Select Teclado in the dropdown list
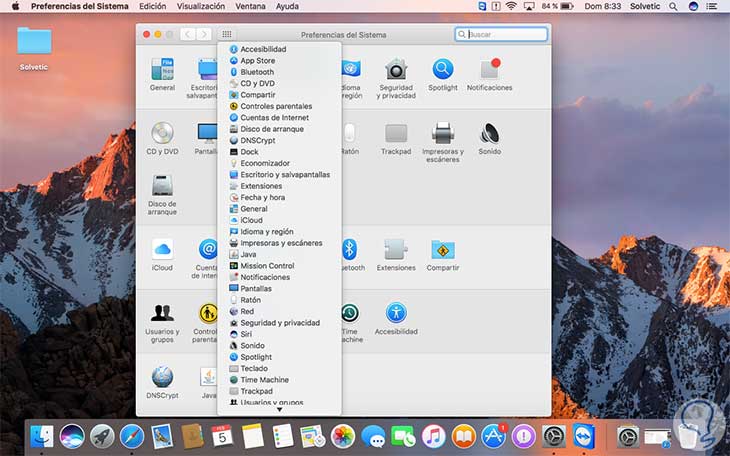 (x=279, y=368)
